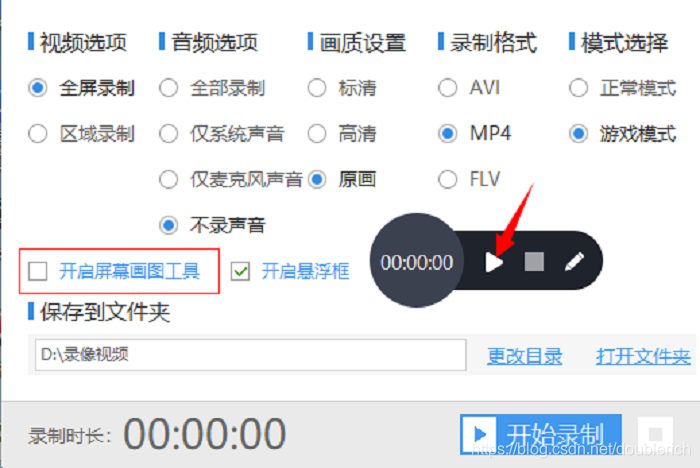Viewport: 700px width, 468px height.
Task: Uncheck the 开启悬浮框 checkbox
Action: pos(240,271)
